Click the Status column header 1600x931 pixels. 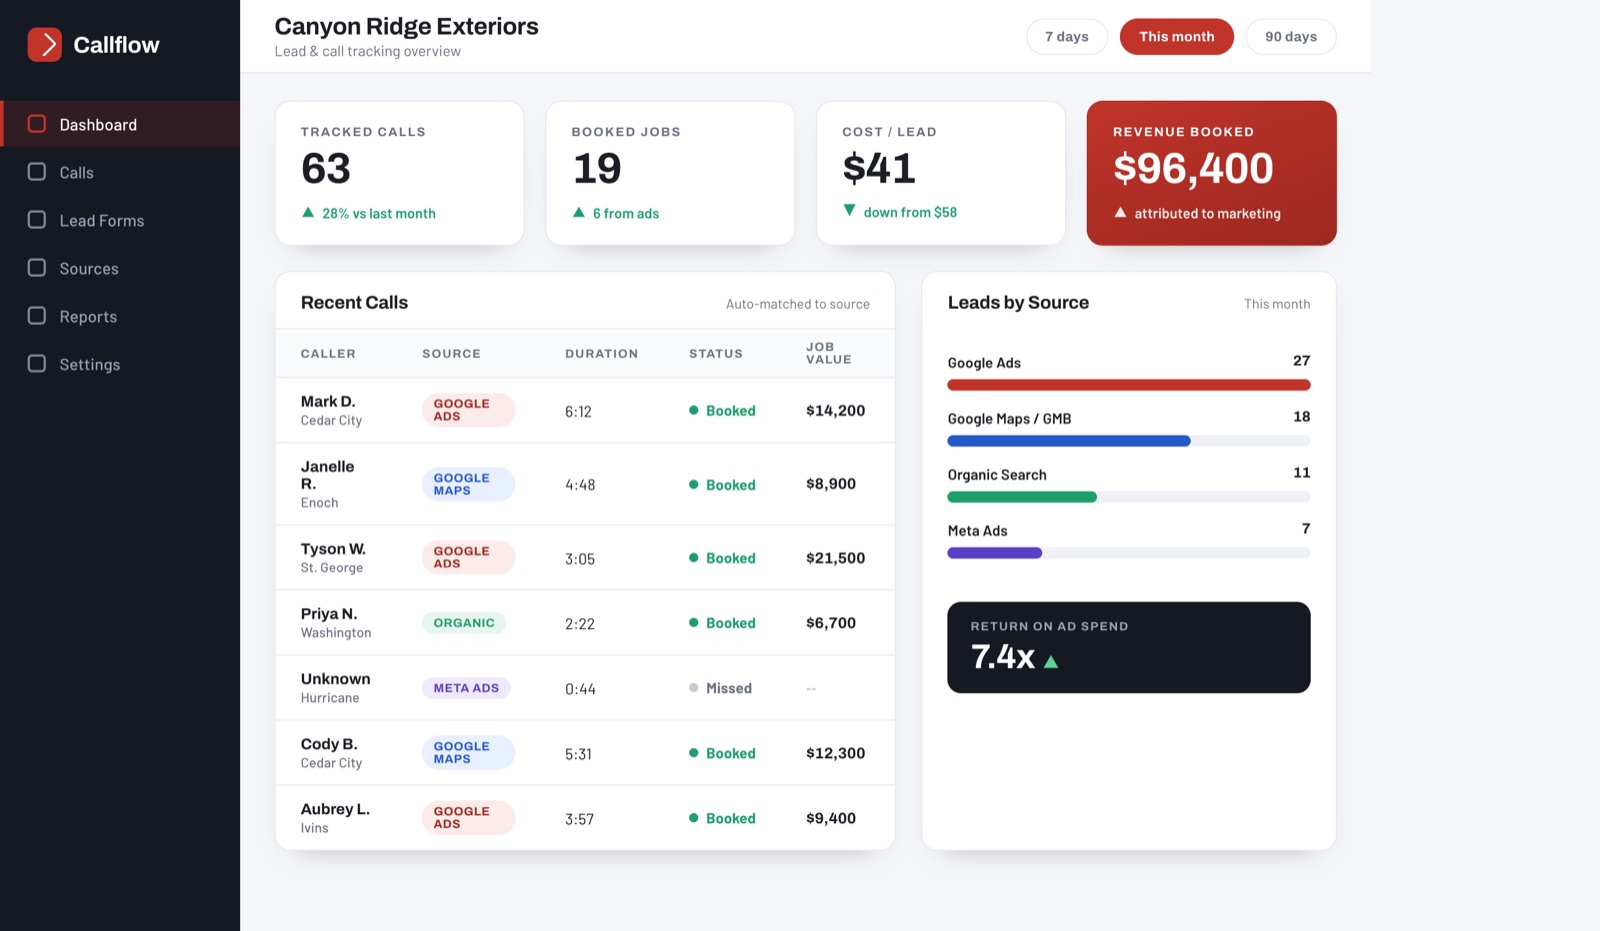pyautogui.click(x=716, y=353)
